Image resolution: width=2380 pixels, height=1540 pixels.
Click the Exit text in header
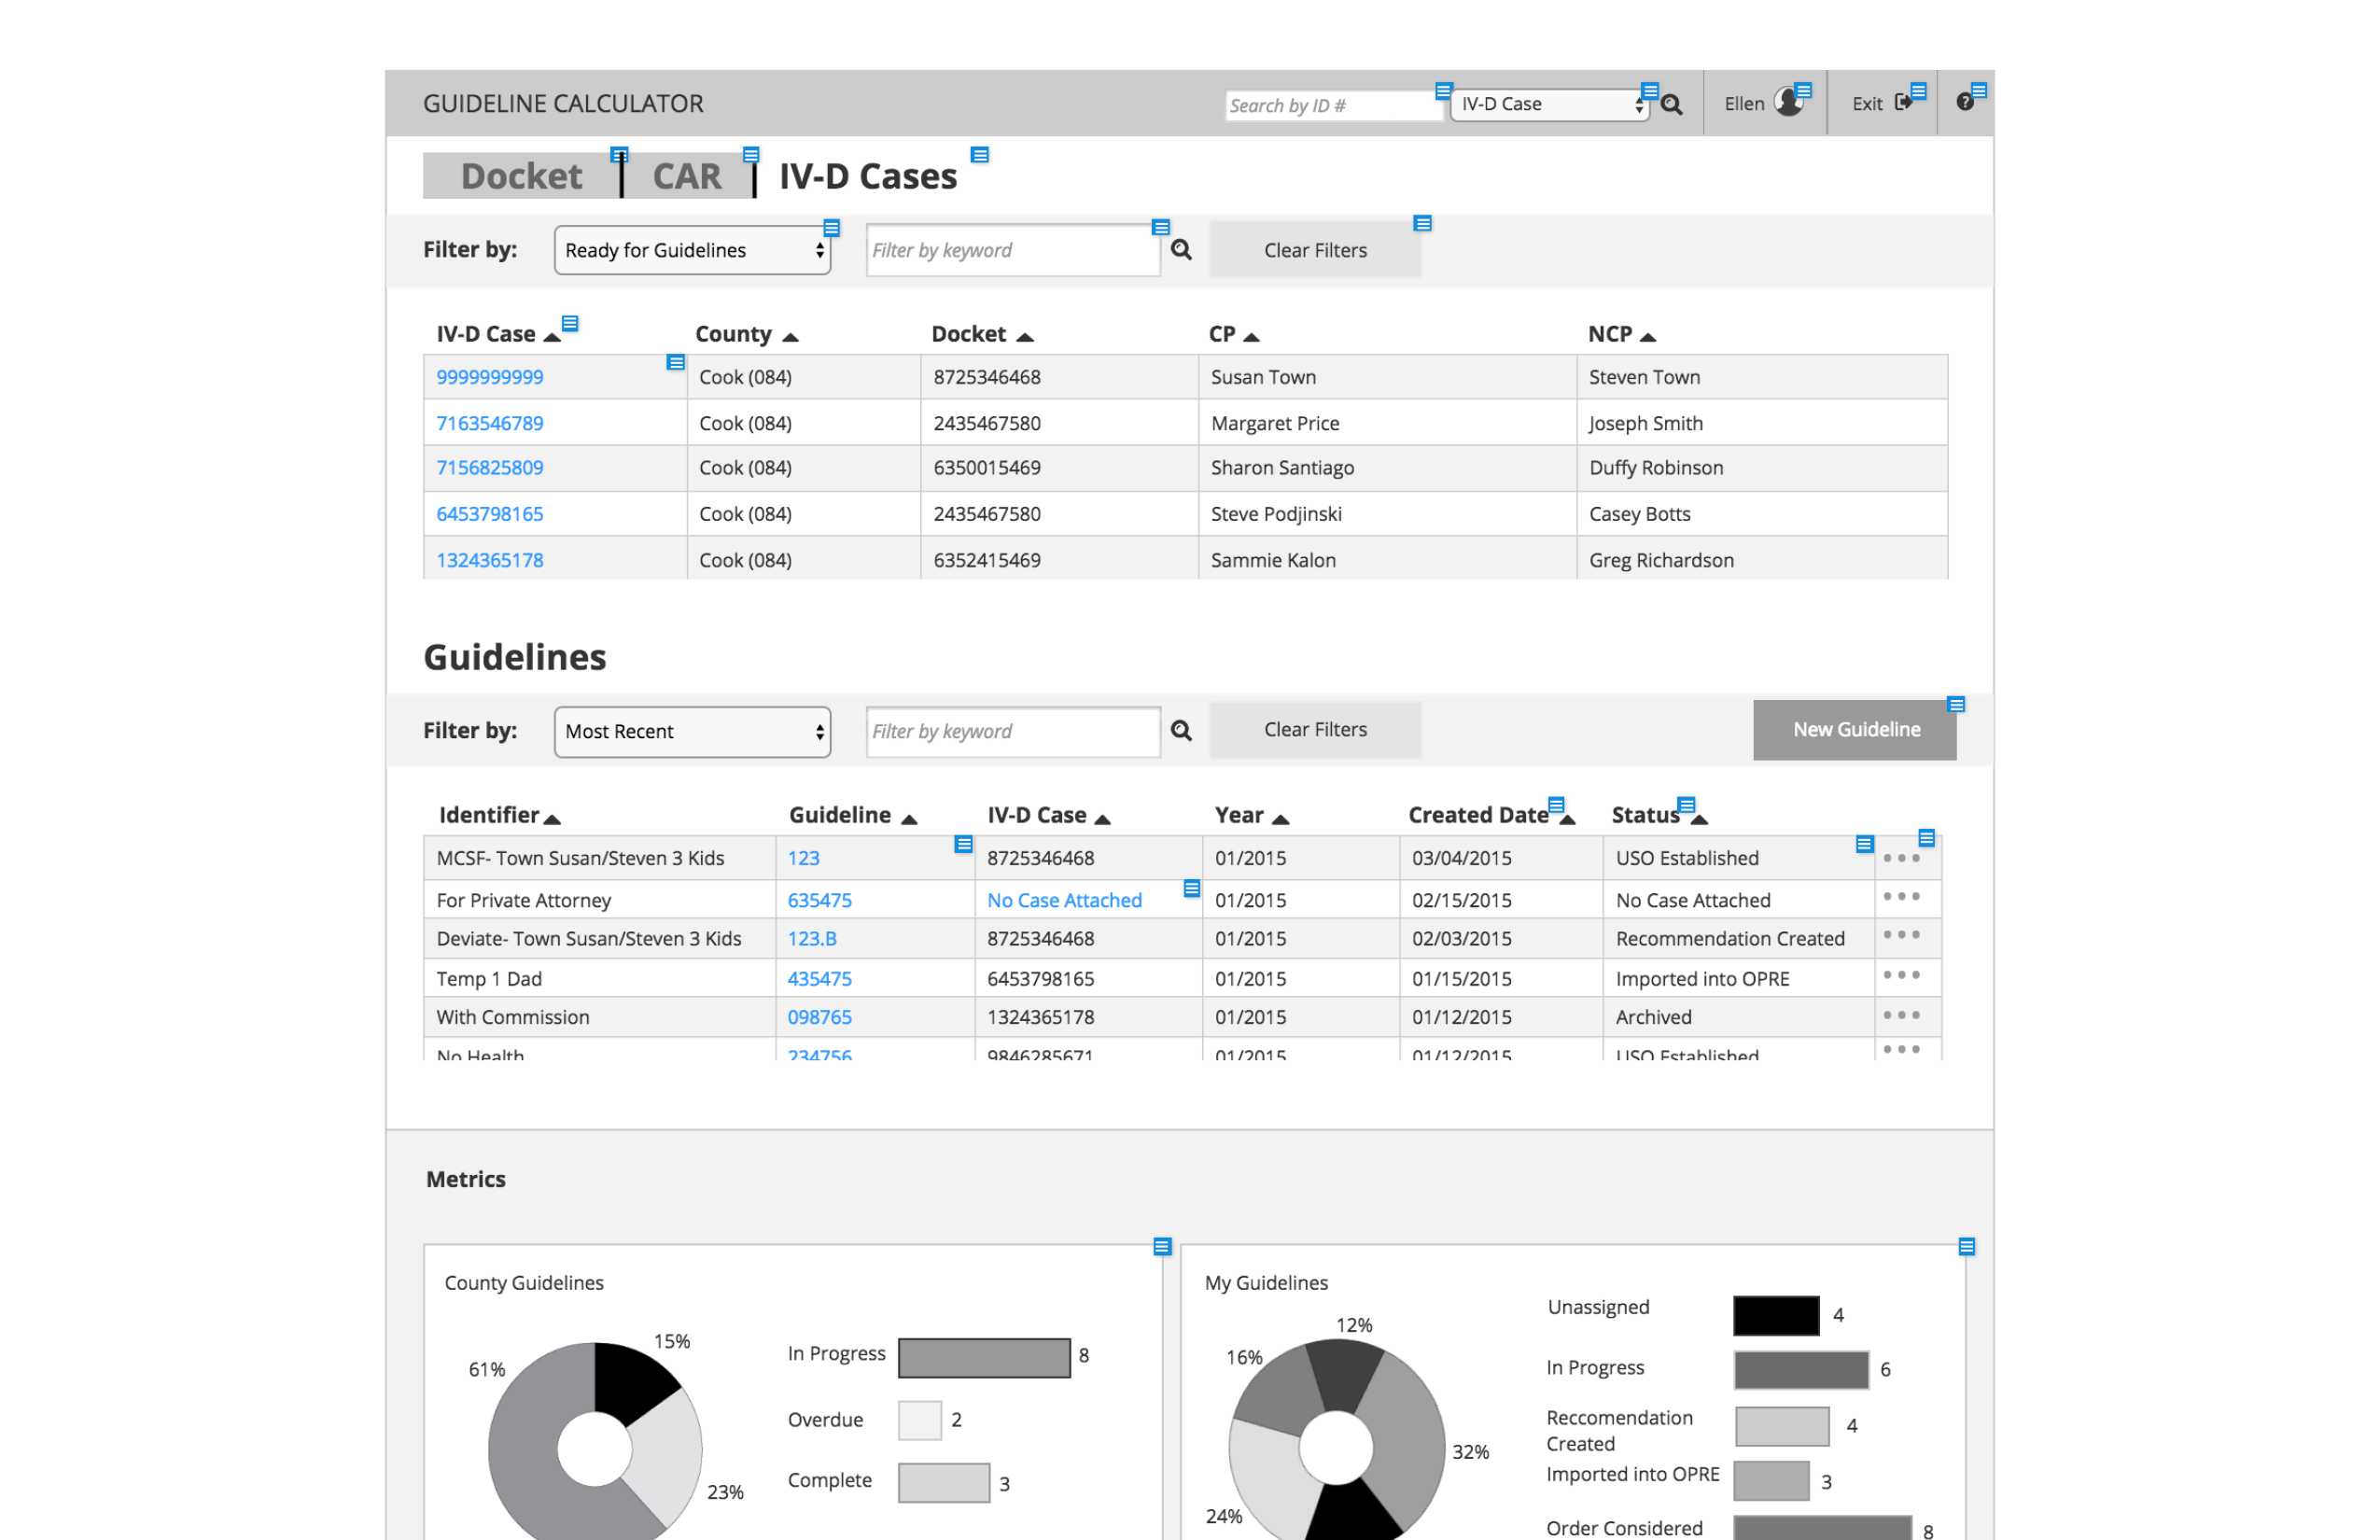tap(1867, 104)
